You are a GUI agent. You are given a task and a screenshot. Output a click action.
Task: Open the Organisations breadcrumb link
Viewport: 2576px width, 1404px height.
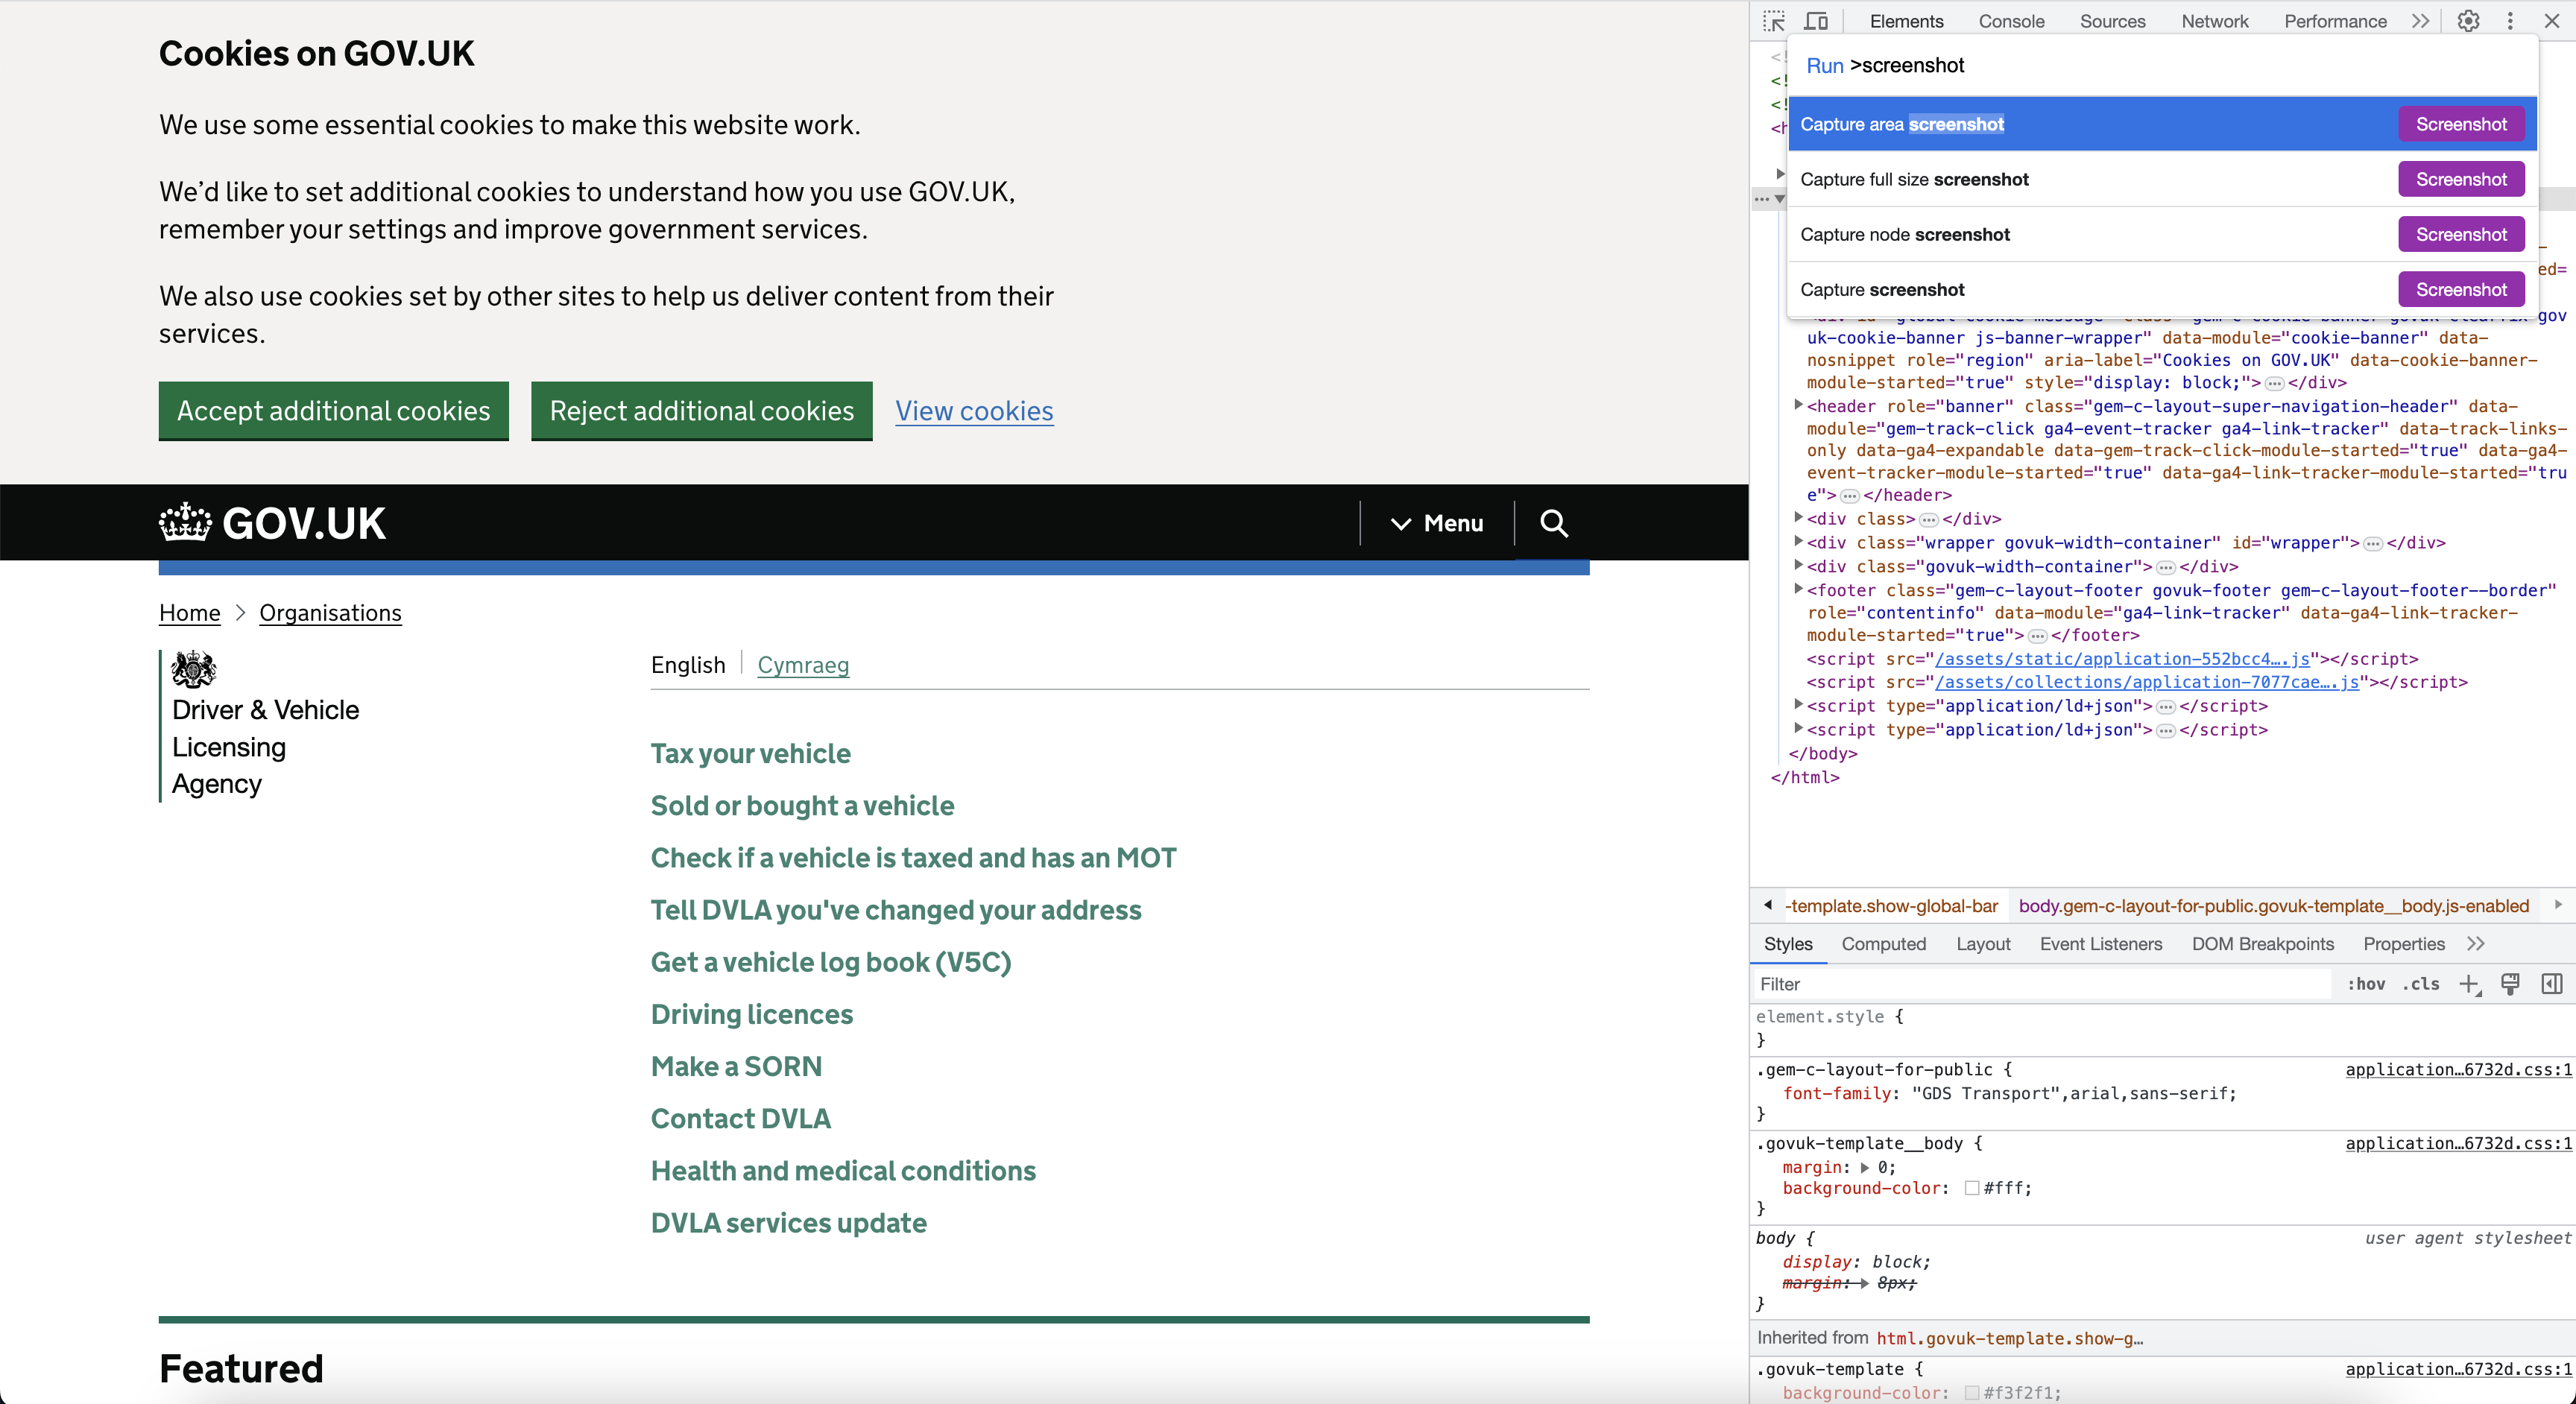pos(330,613)
